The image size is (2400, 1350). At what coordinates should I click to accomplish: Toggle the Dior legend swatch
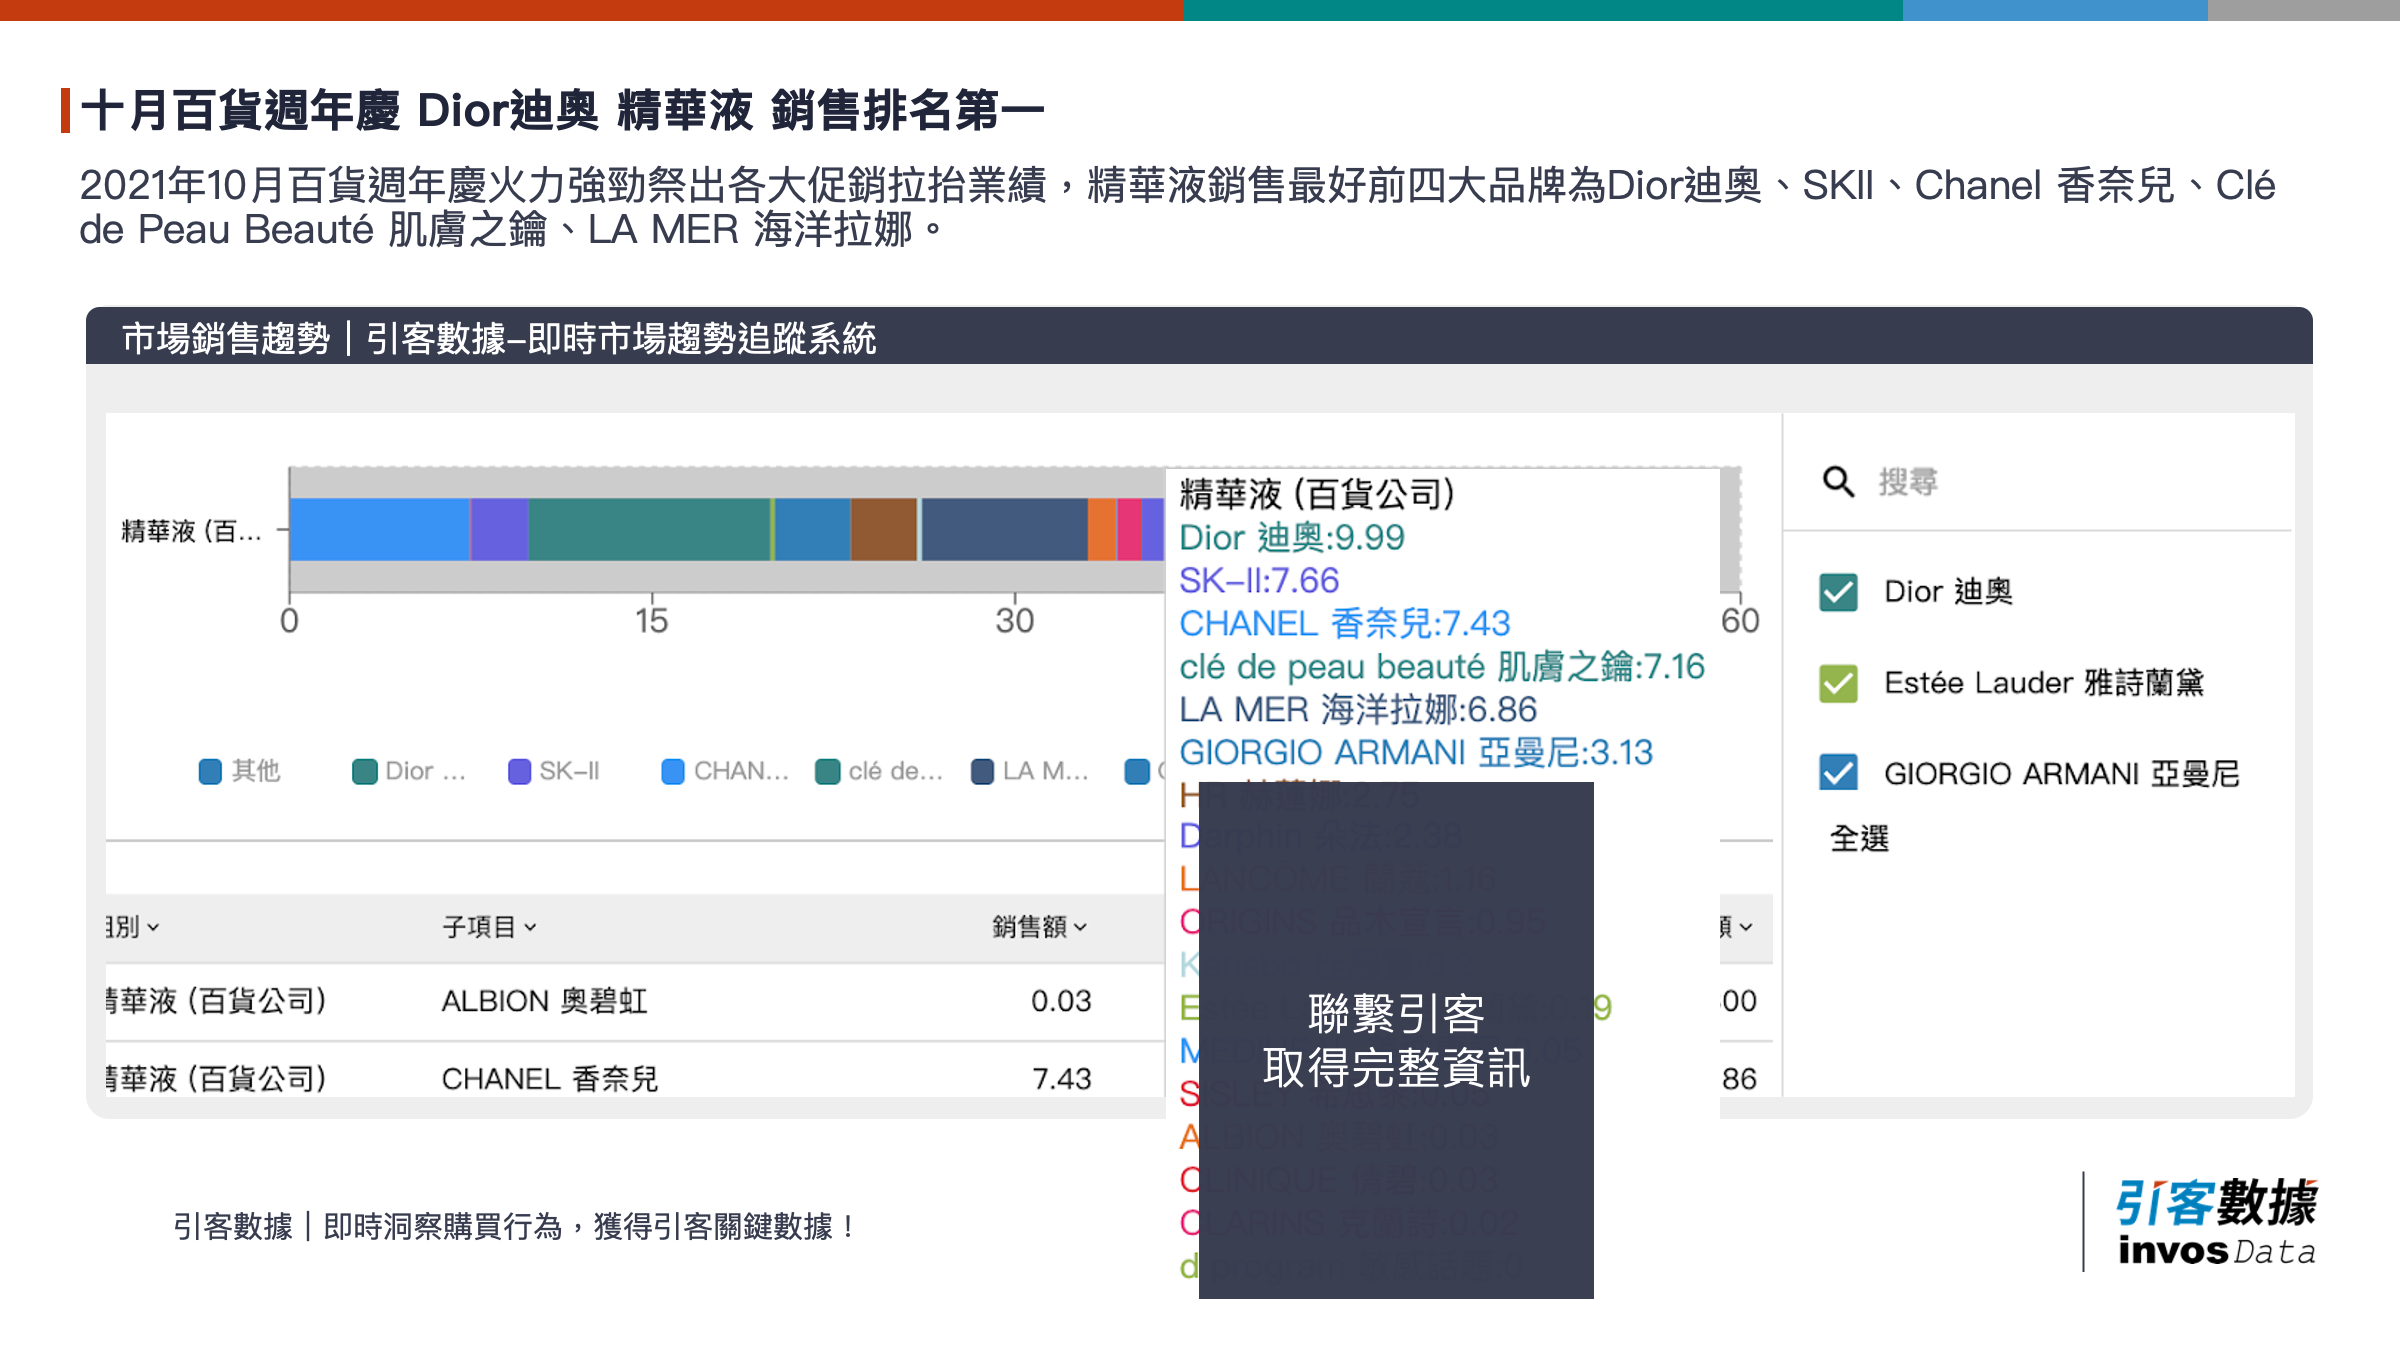(364, 772)
